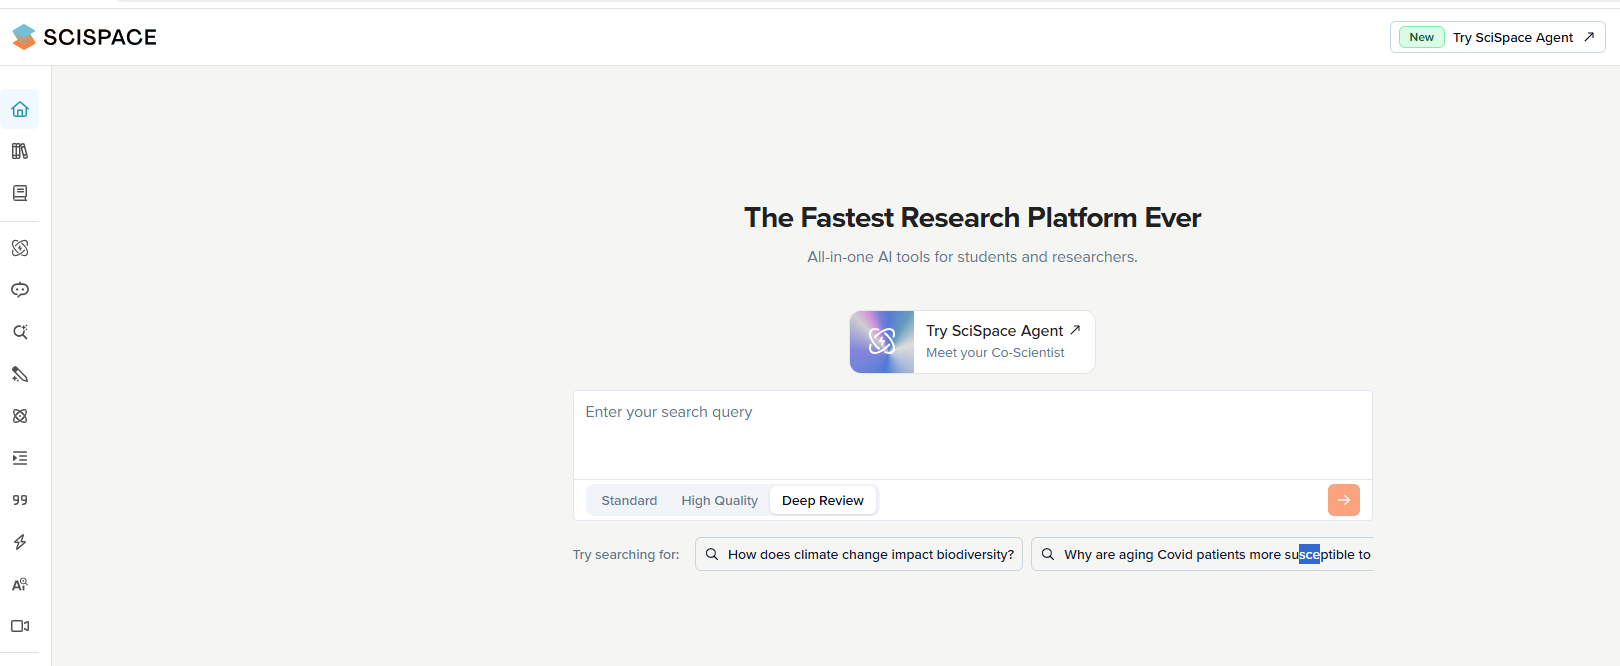The width and height of the screenshot is (1620, 666).
Task: Click 'The Fastest Research Platform Ever' heading
Action: pyautogui.click(x=973, y=218)
